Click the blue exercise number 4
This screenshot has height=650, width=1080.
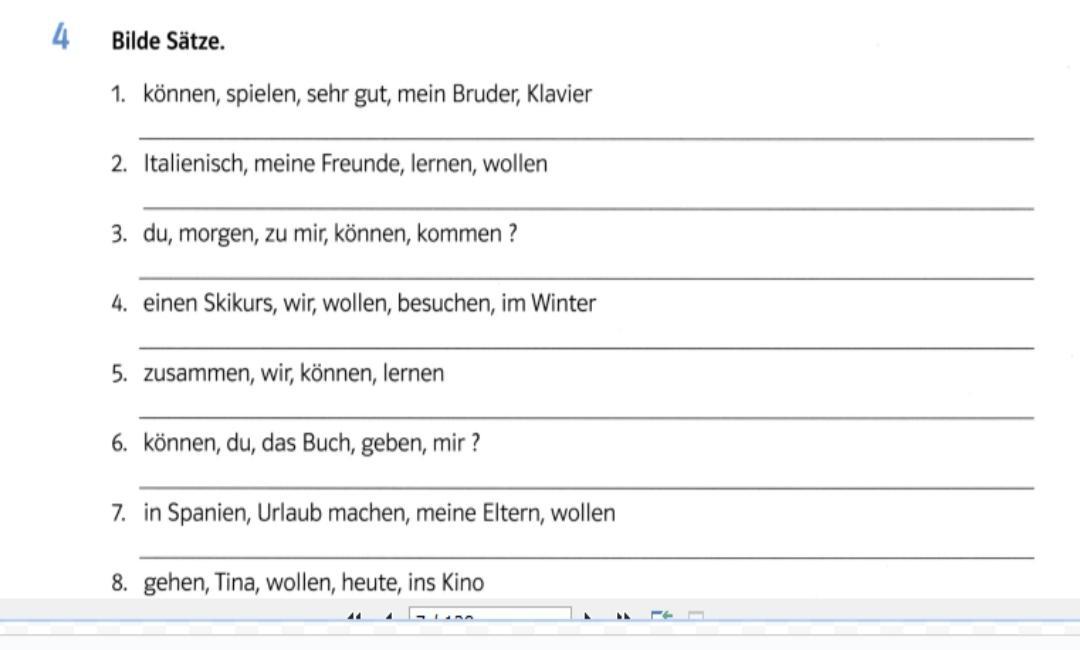pyautogui.click(x=61, y=40)
